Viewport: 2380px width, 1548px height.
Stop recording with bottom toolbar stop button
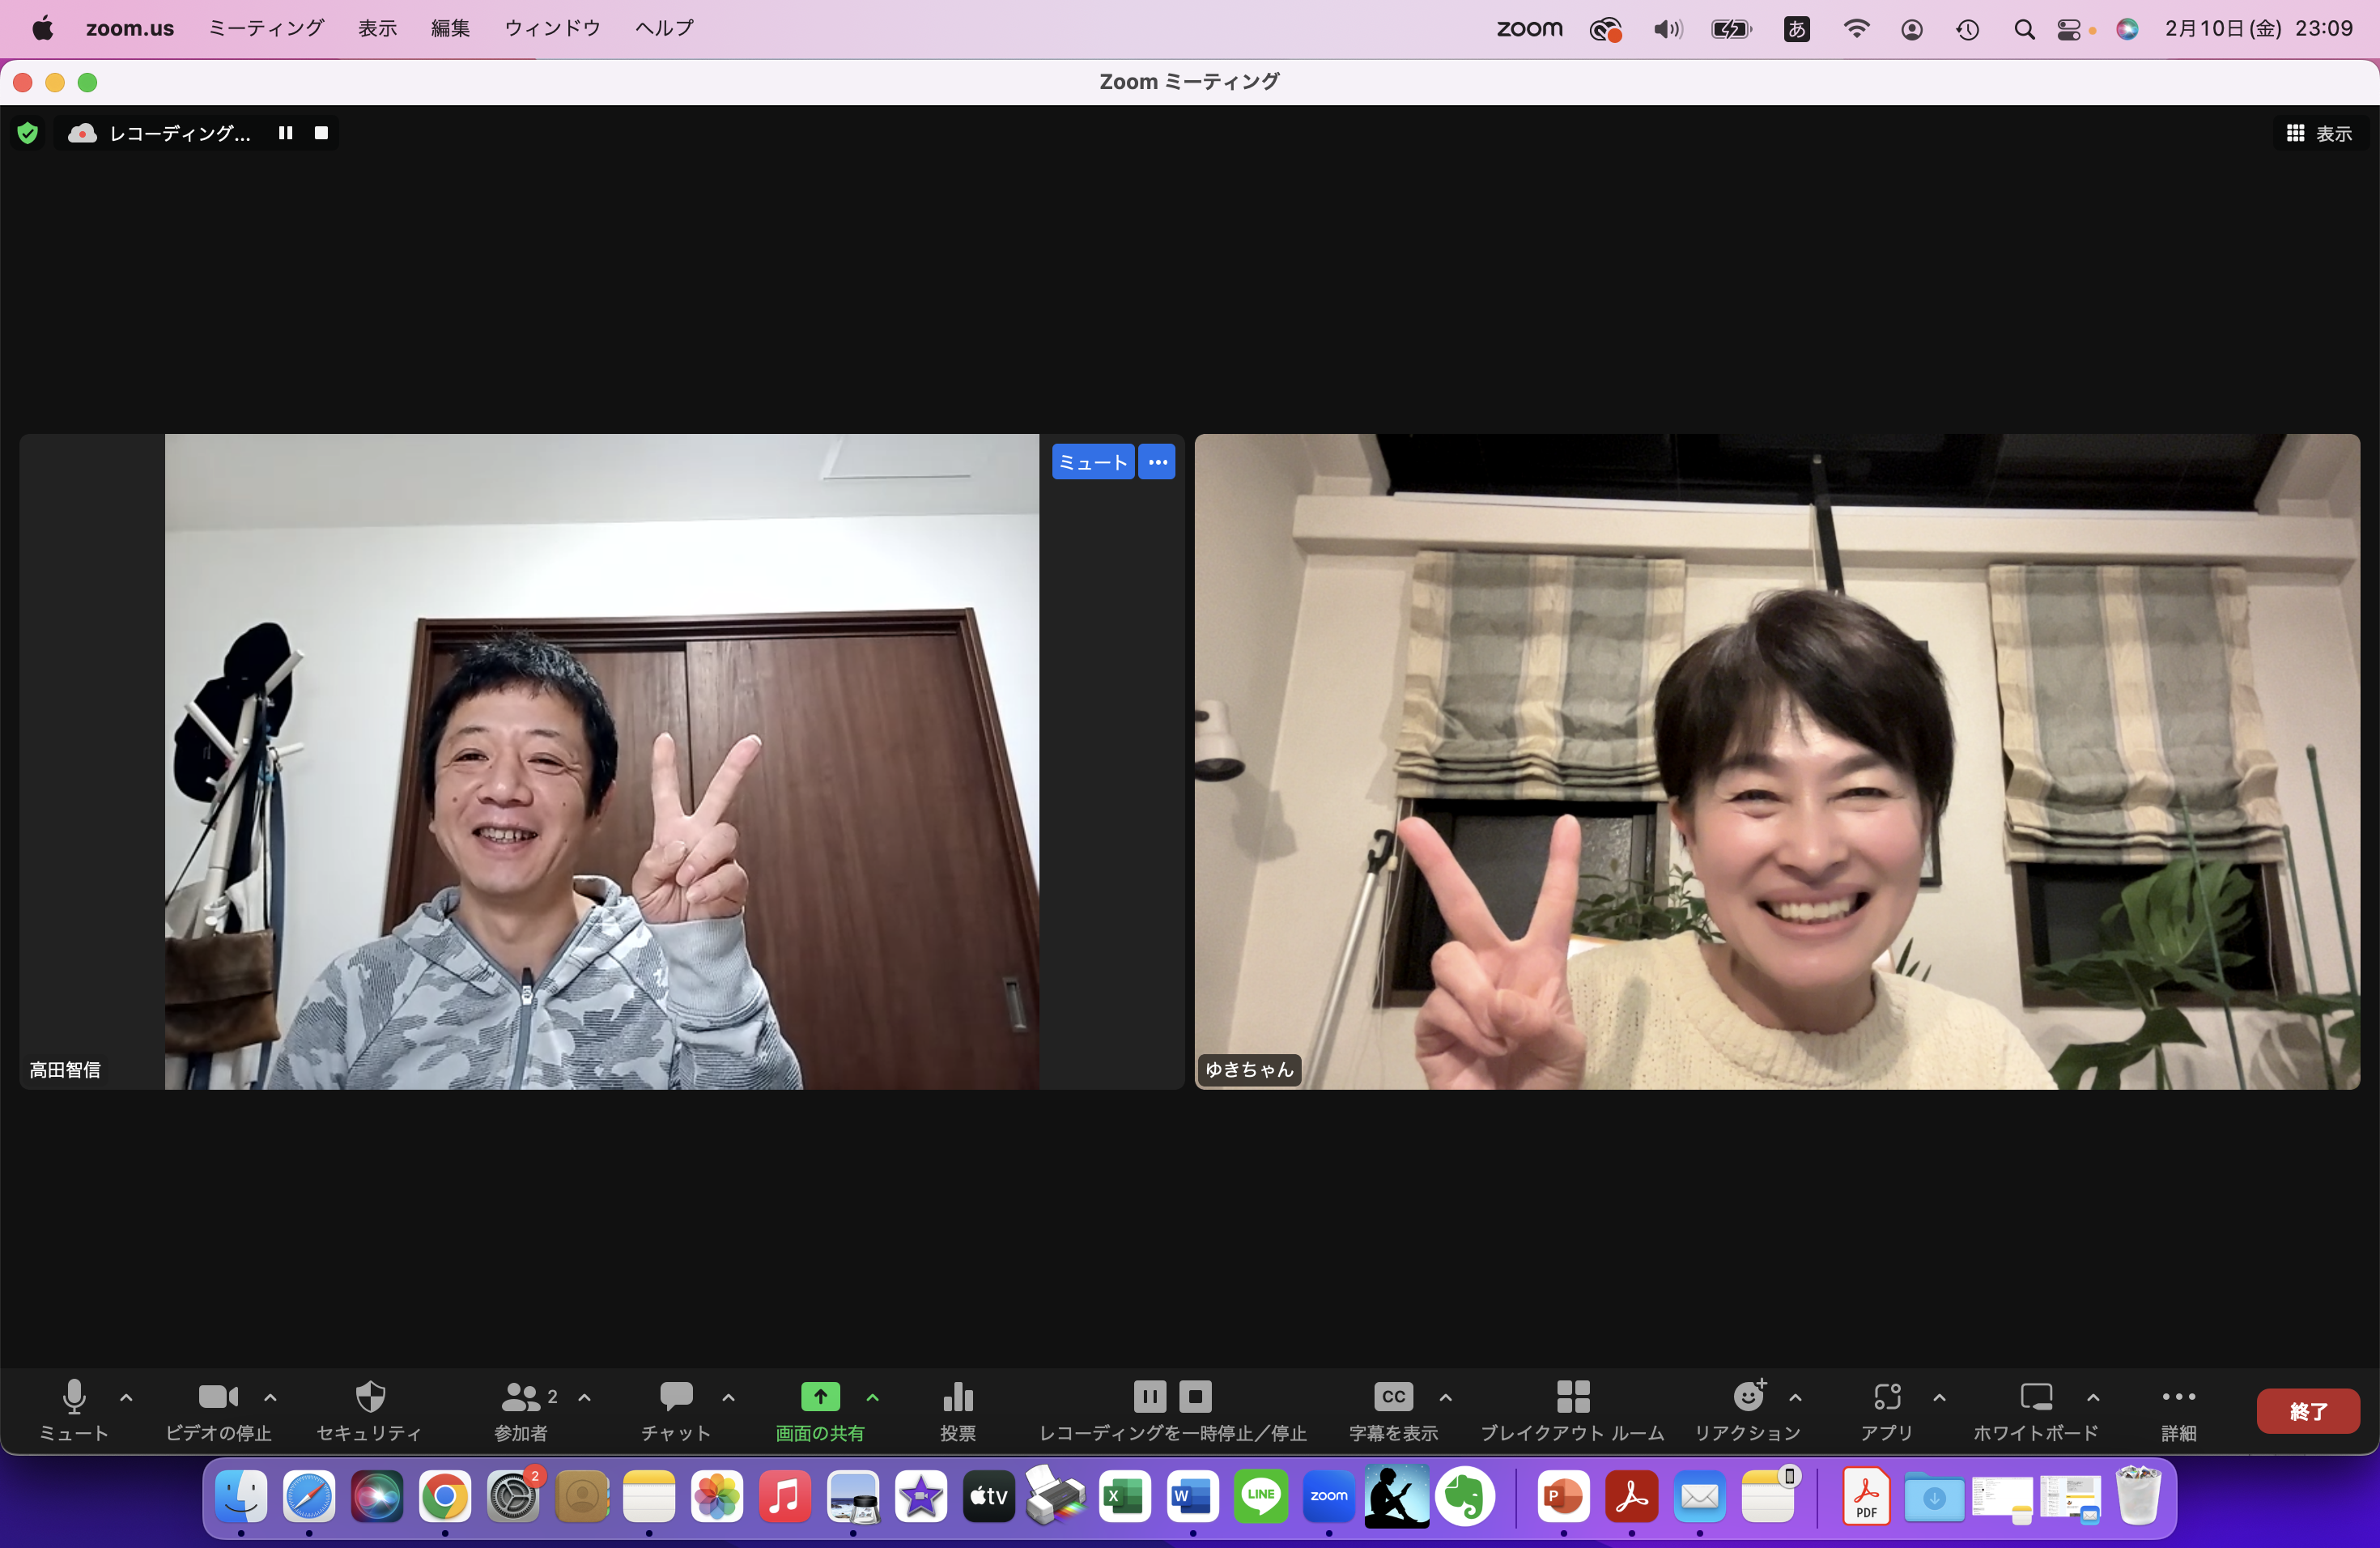[1195, 1396]
